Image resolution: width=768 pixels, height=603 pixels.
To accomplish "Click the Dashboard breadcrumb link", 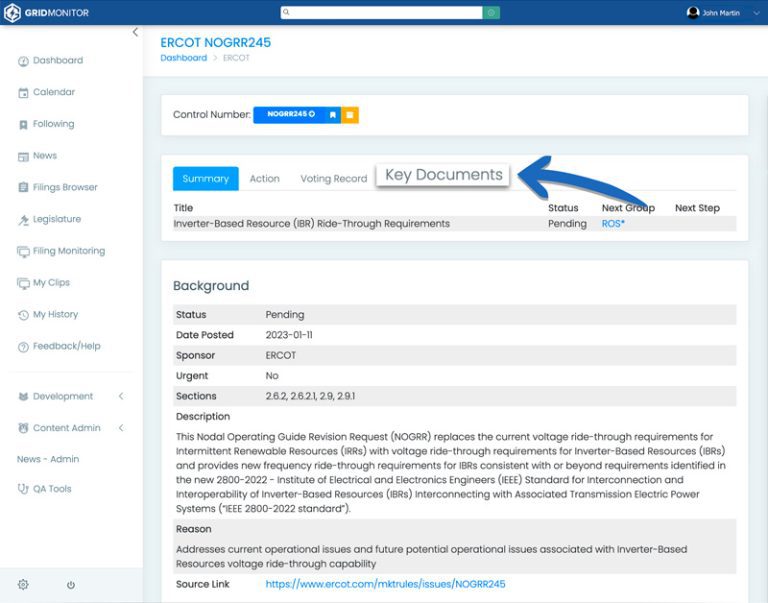I will [184, 58].
